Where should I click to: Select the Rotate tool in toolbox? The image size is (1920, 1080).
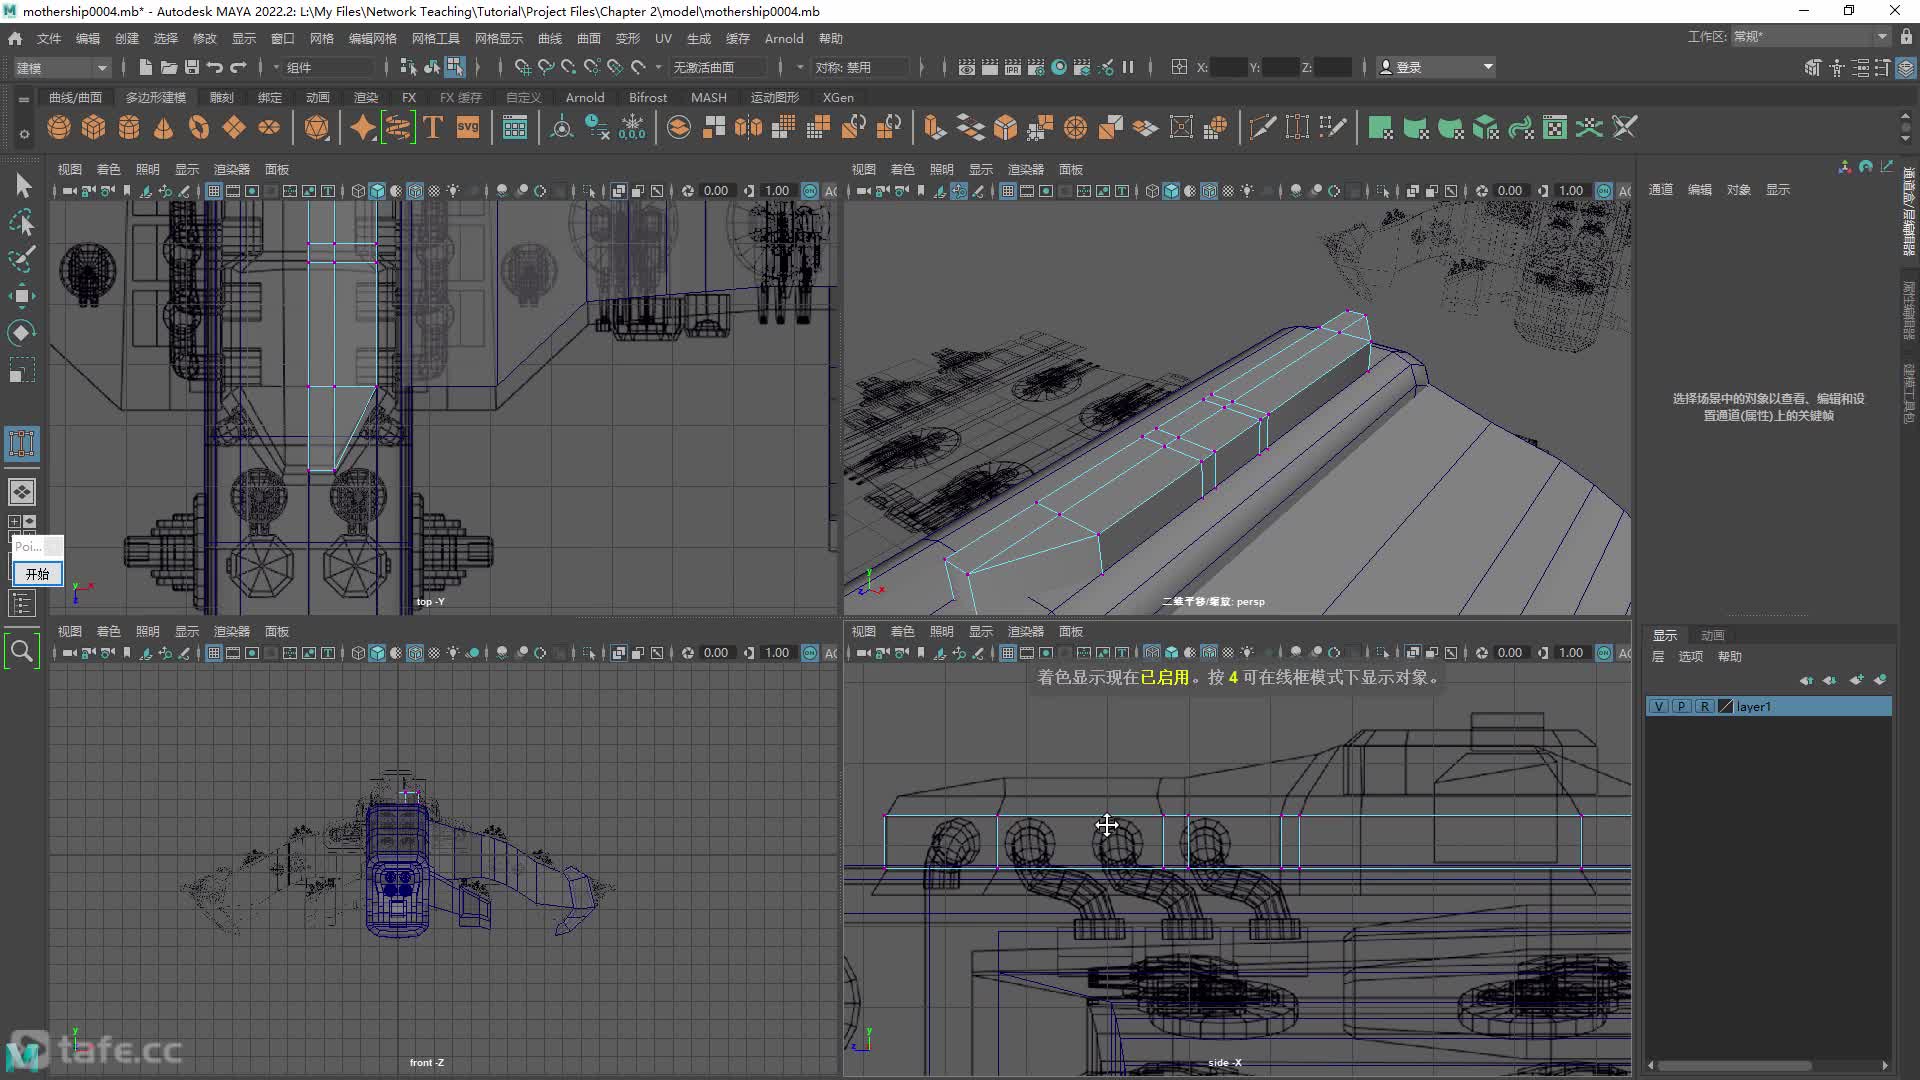22,333
